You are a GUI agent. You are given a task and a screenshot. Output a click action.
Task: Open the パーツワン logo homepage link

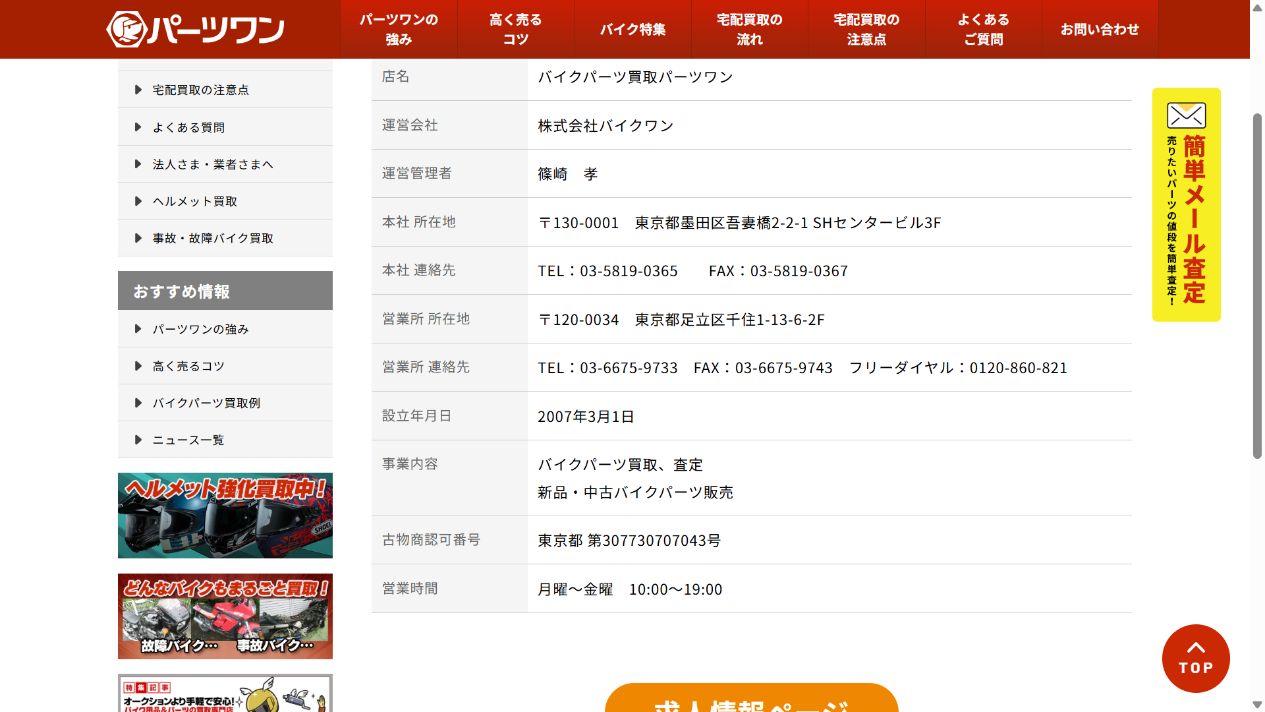(196, 29)
